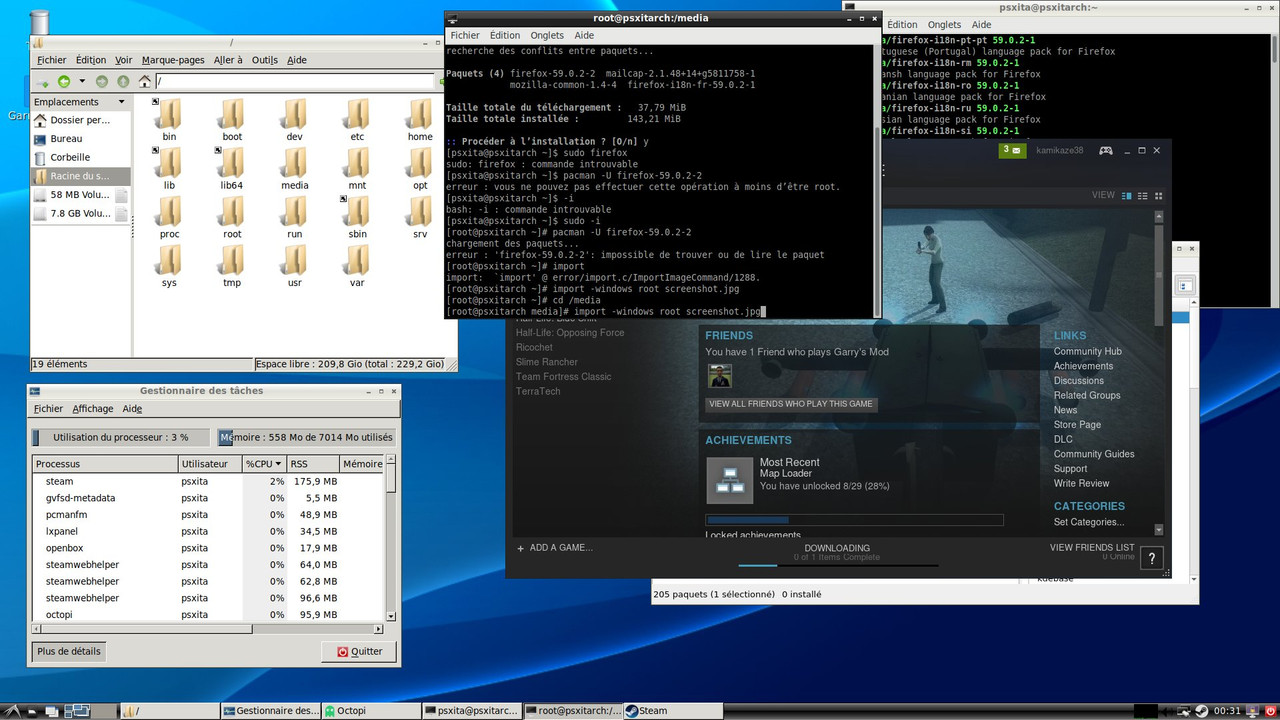This screenshot has height=720, width=1280.
Task: Click Set Categories... in Steam
Action: click(x=1089, y=522)
